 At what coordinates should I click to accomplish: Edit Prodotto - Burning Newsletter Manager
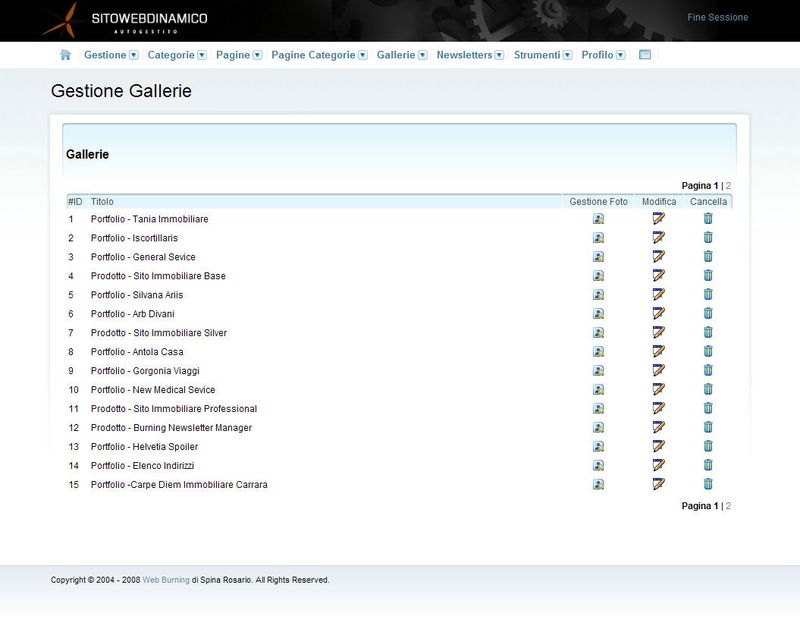point(659,427)
